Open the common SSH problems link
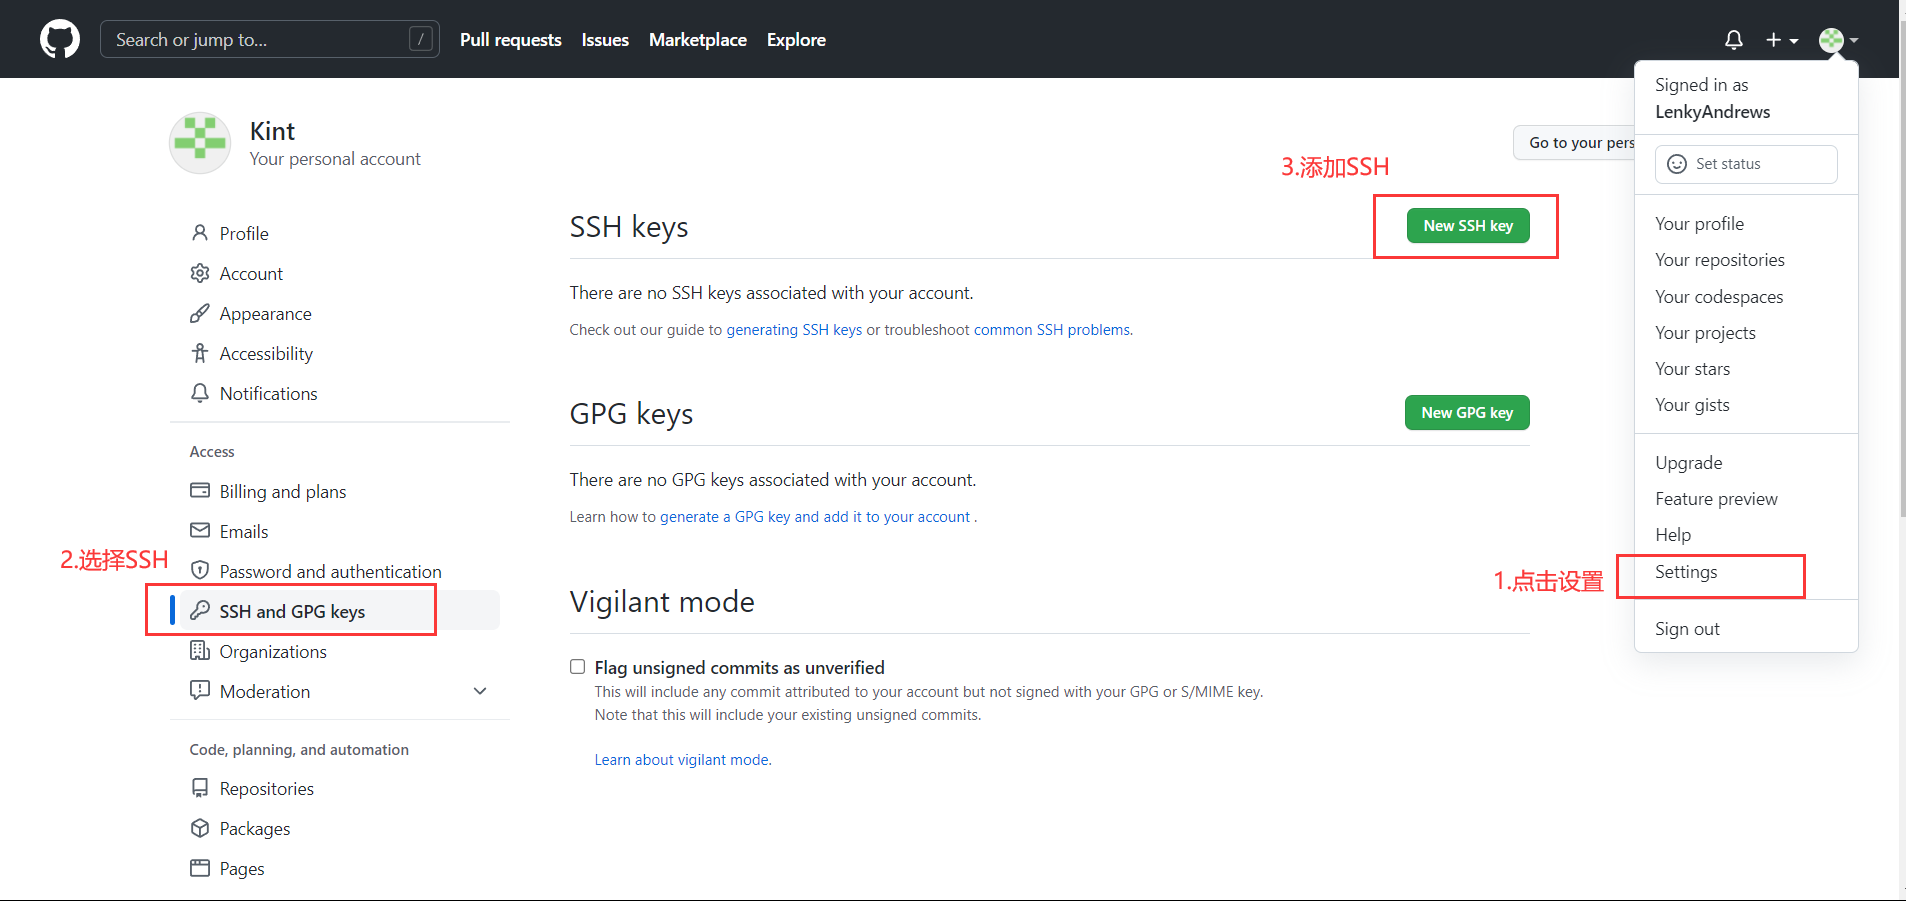Screen dimensions: 1906x901 1053,330
